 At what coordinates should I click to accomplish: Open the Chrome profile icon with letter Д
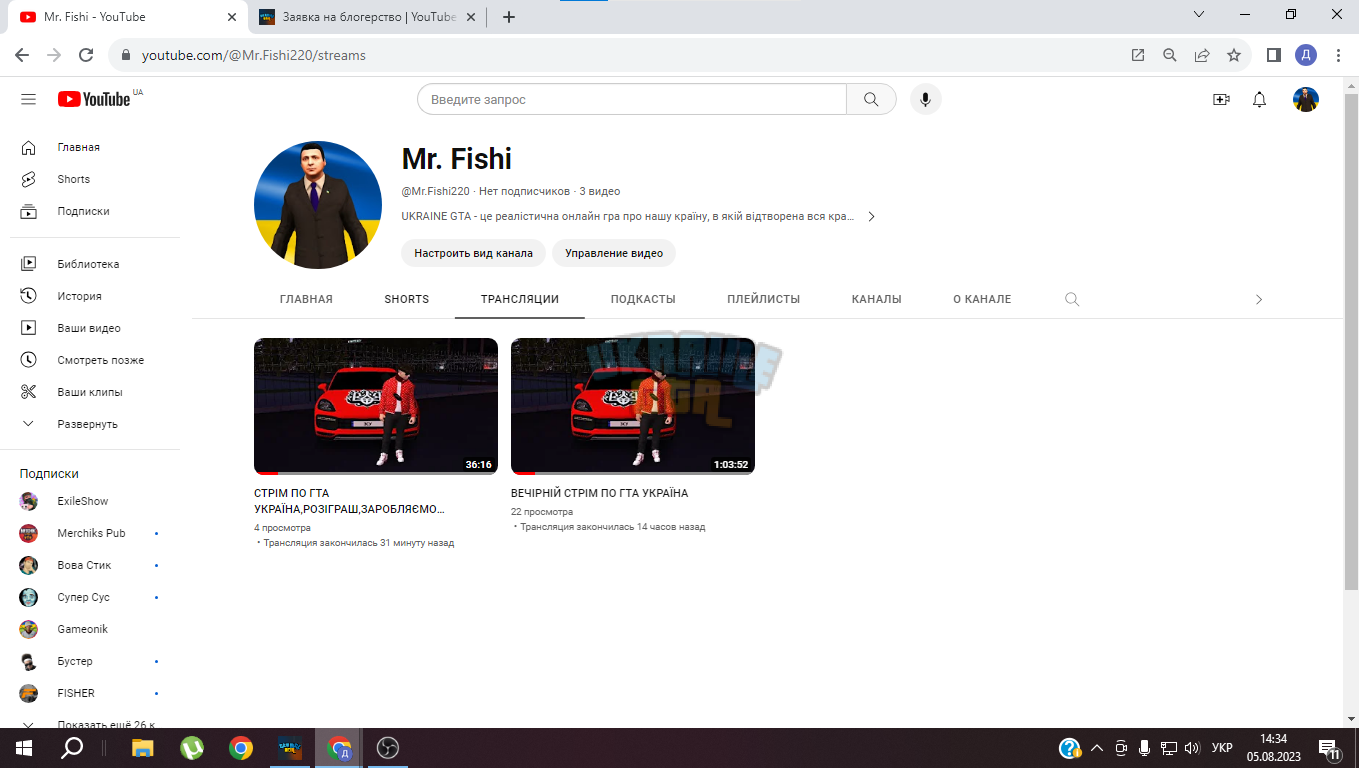[1306, 55]
